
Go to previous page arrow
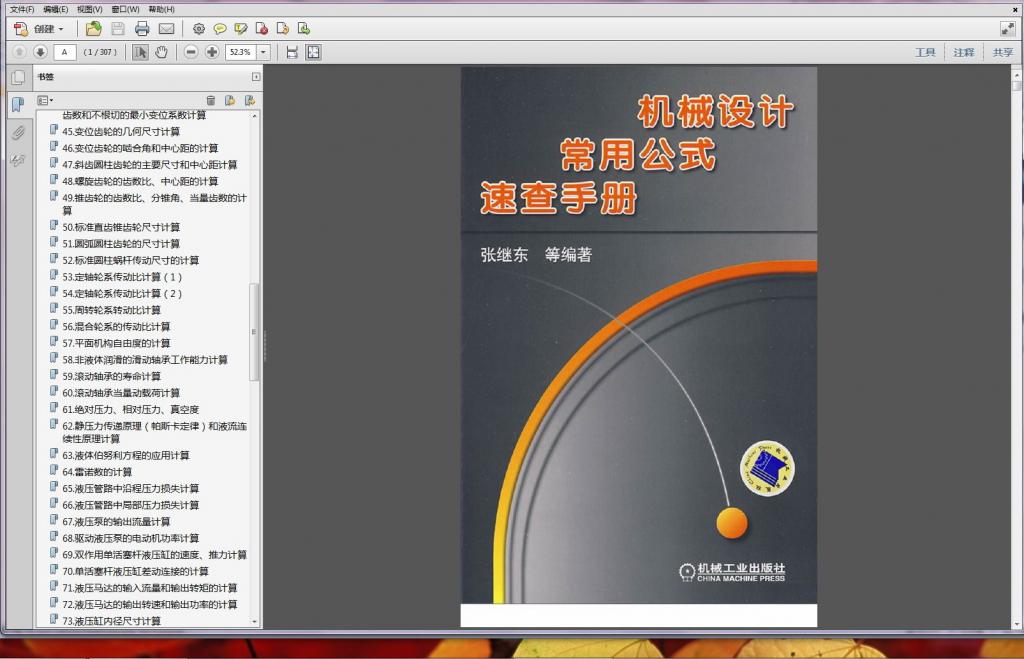20,52
